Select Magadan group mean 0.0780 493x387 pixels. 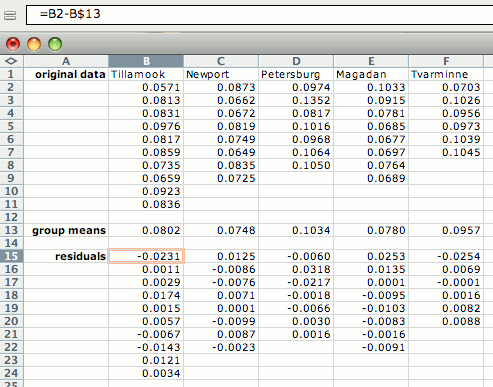pos(371,230)
